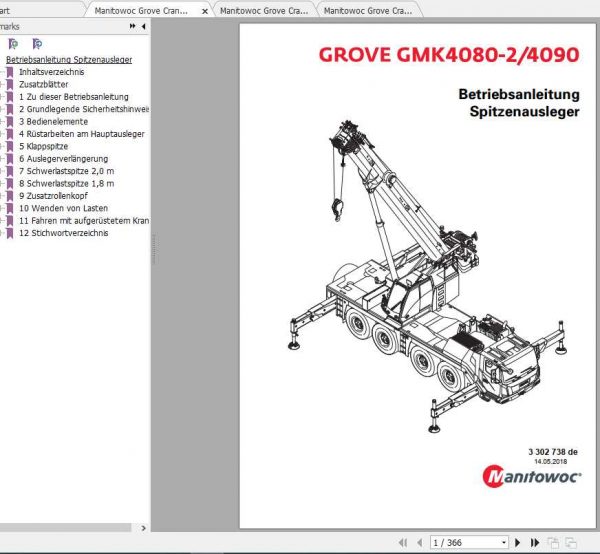Screen dimensions: 600x554
Task: Switch to the third Manitowoc Grove Cra... tab
Action: [264, 11]
